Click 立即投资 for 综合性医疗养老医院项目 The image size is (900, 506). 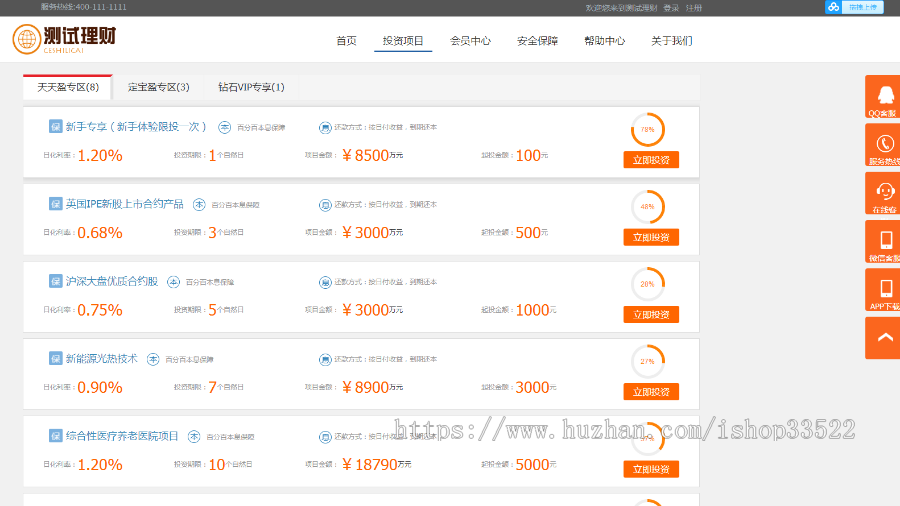pos(651,469)
